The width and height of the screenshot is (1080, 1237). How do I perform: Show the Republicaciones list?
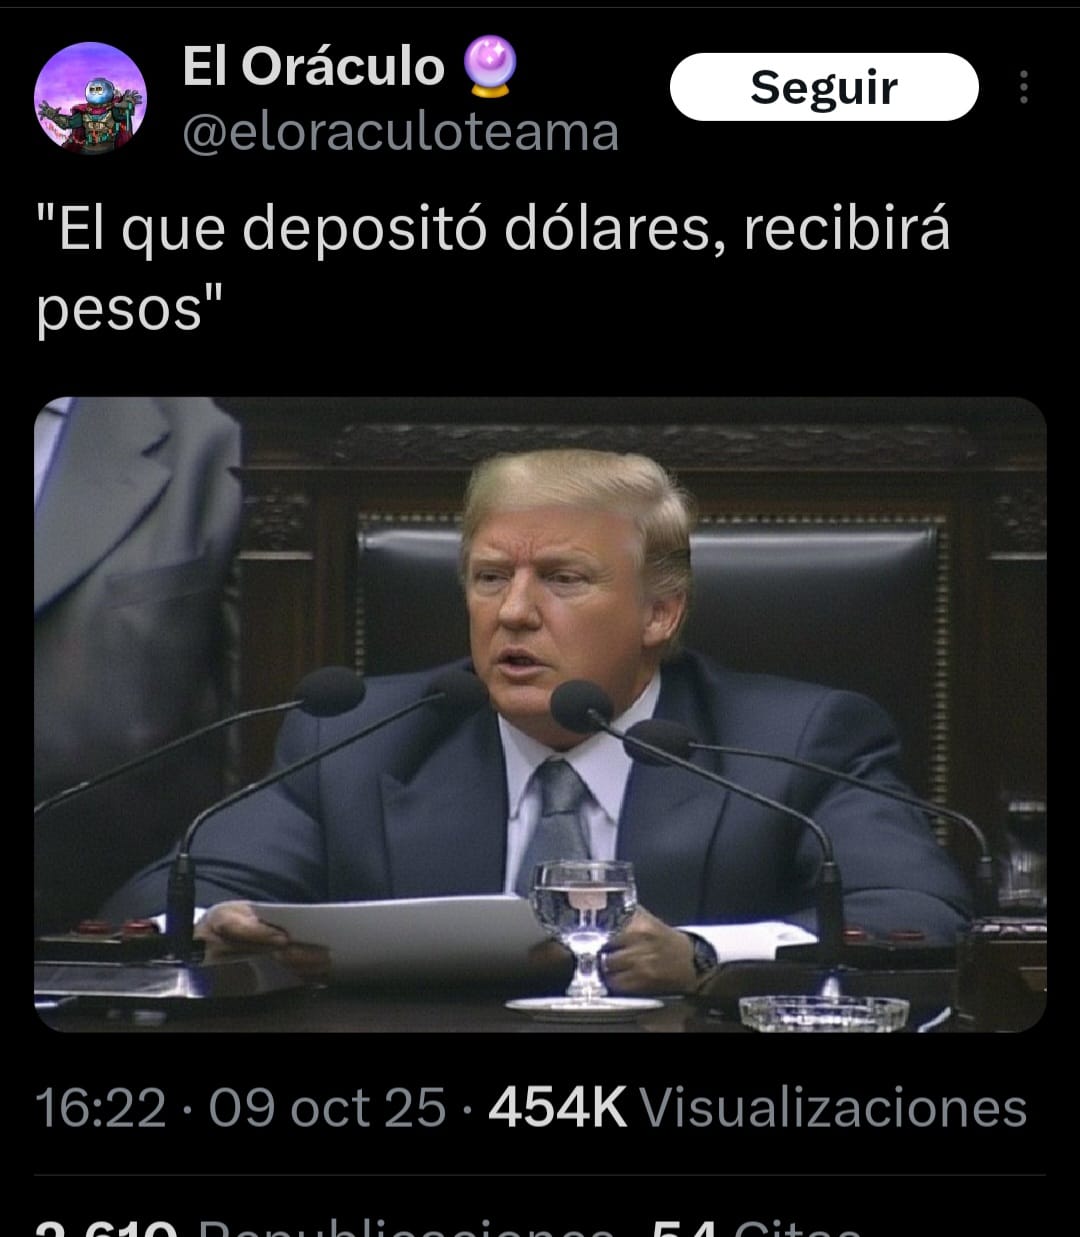[400, 1228]
